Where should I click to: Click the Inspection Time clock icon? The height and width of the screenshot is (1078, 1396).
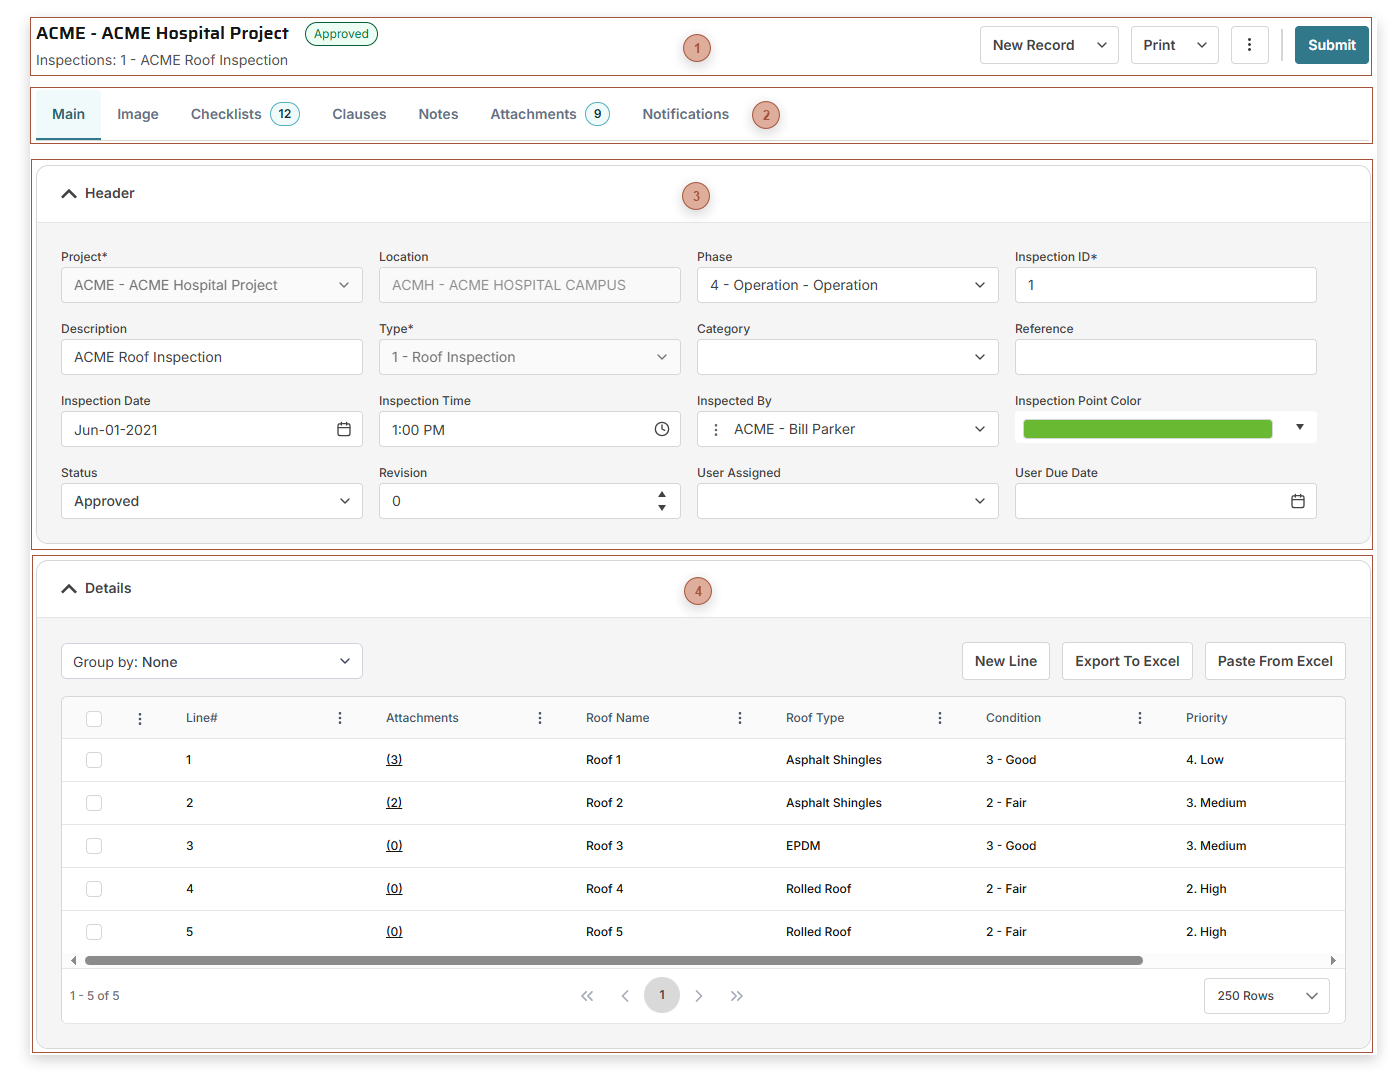point(661,429)
